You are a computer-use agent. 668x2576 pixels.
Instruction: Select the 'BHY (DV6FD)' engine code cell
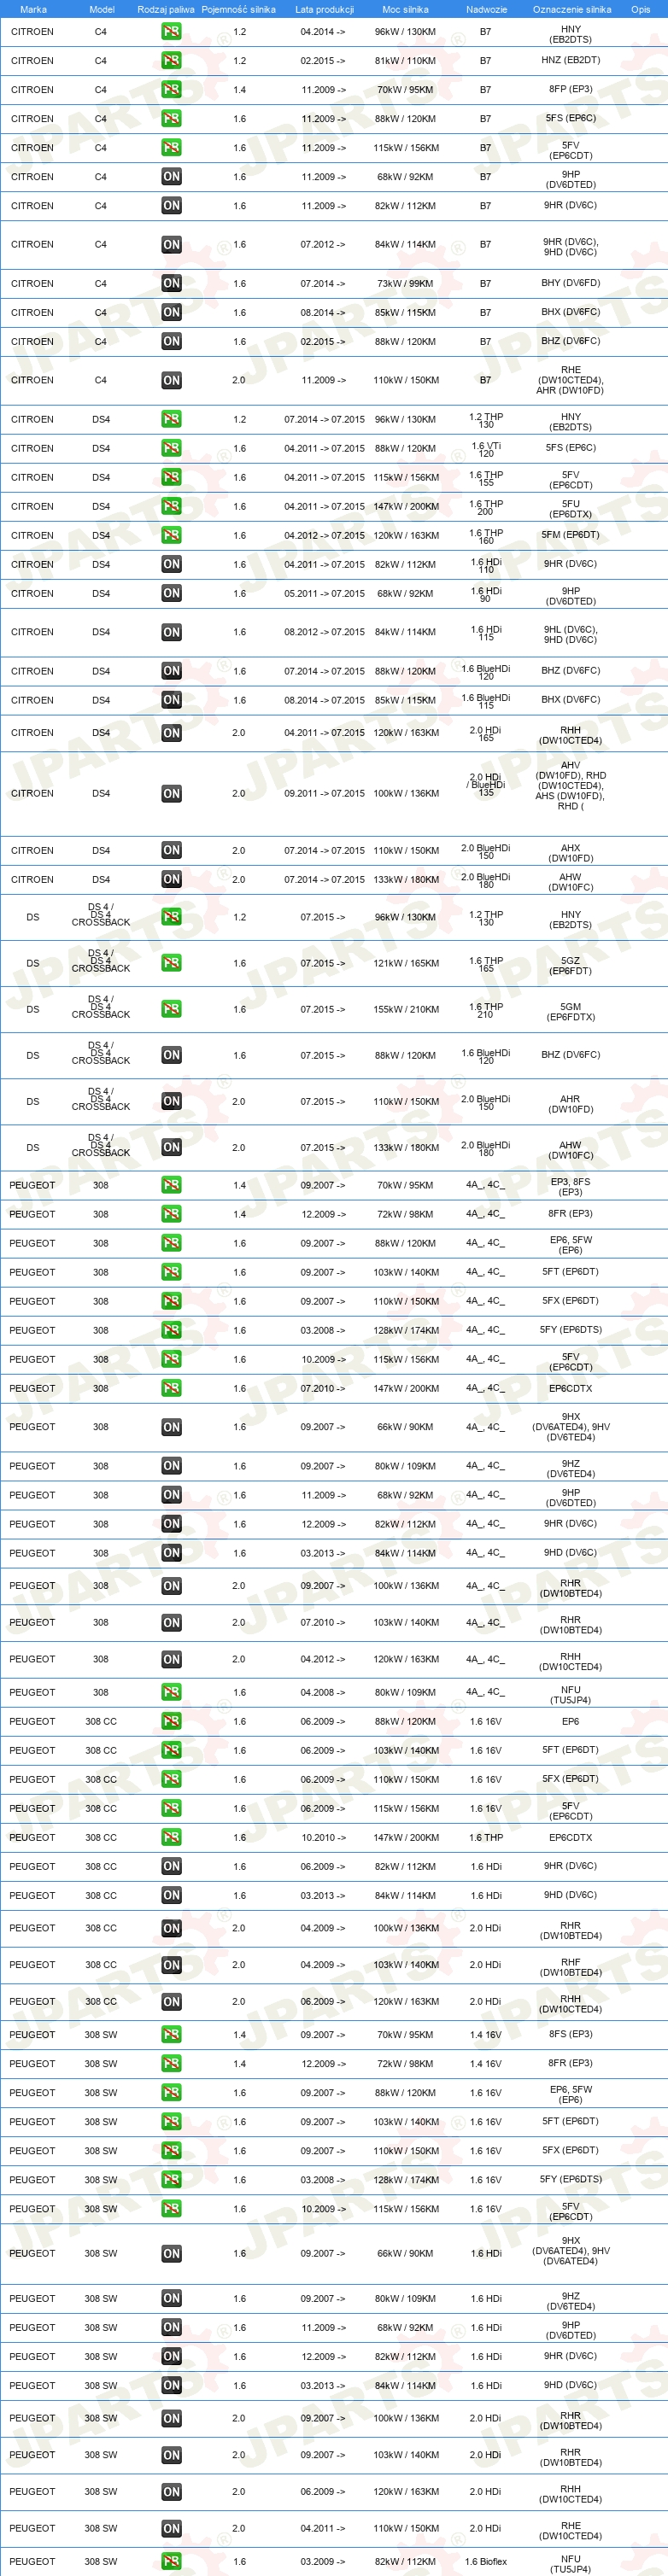pos(571,283)
